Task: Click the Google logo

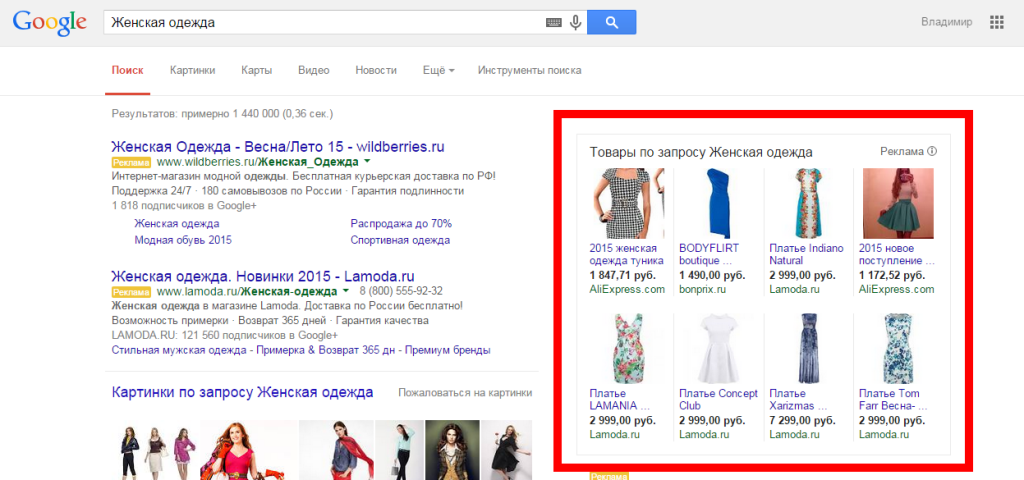Action: click(x=50, y=23)
